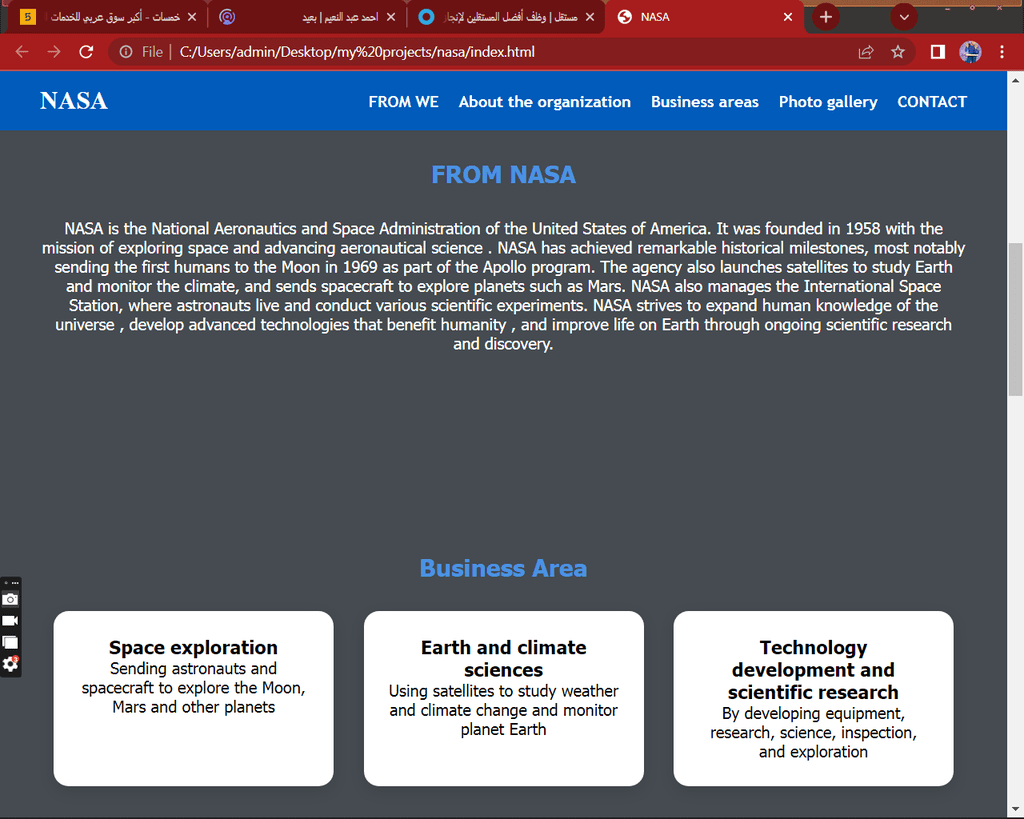Click the FROM NASA heading
The image size is (1024, 819).
(x=504, y=174)
